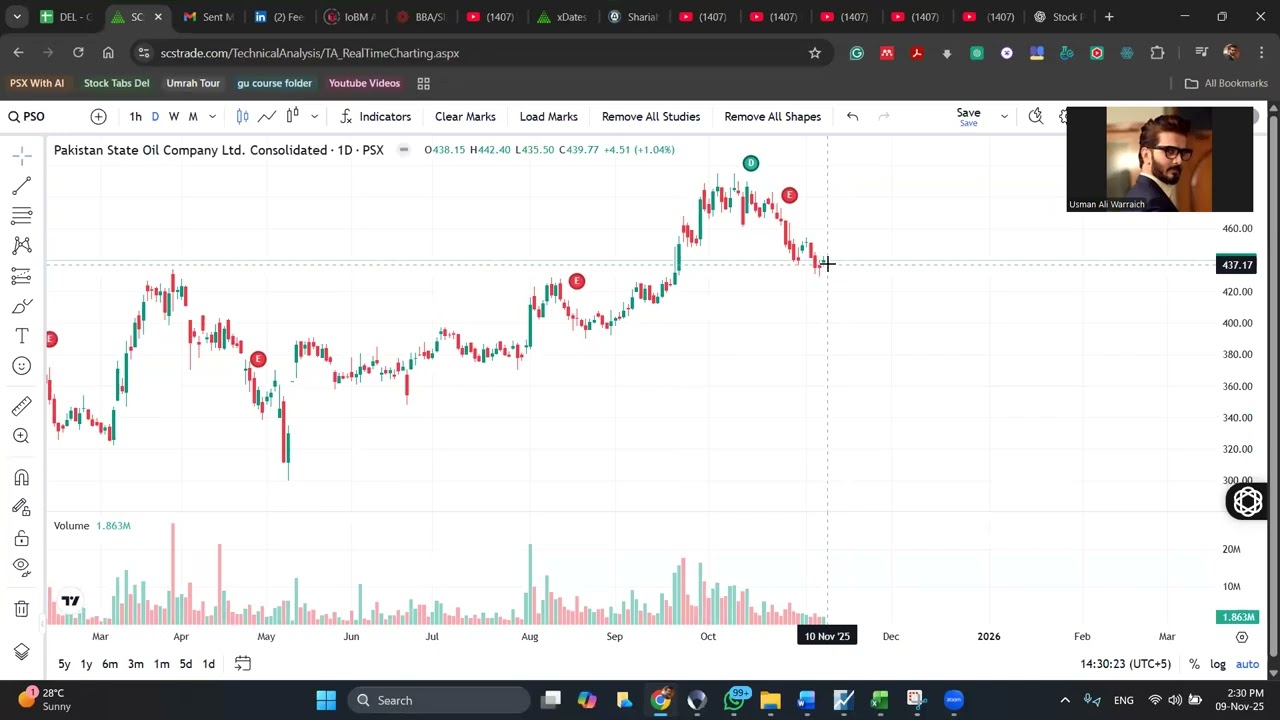Click Clear Marks
This screenshot has height=720, width=1280.
465,117
